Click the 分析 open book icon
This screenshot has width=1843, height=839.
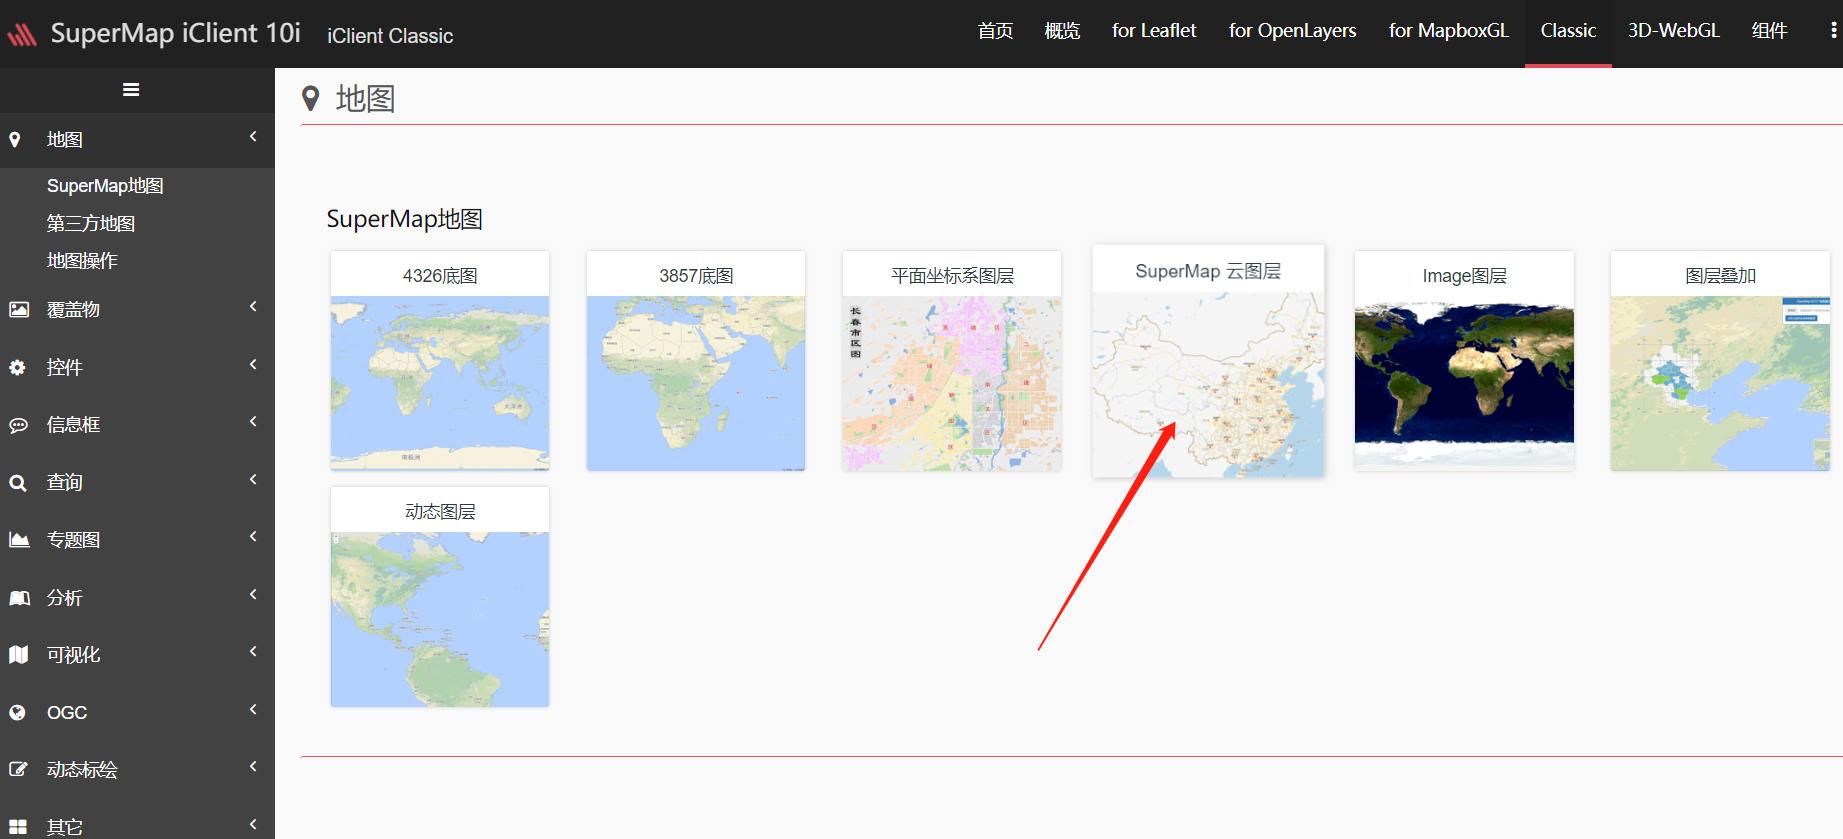(19, 598)
